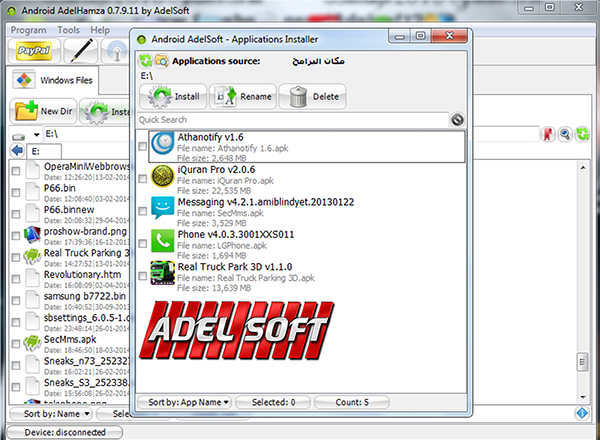The image size is (600, 440).
Task: Open the Program menu
Action: [28, 30]
